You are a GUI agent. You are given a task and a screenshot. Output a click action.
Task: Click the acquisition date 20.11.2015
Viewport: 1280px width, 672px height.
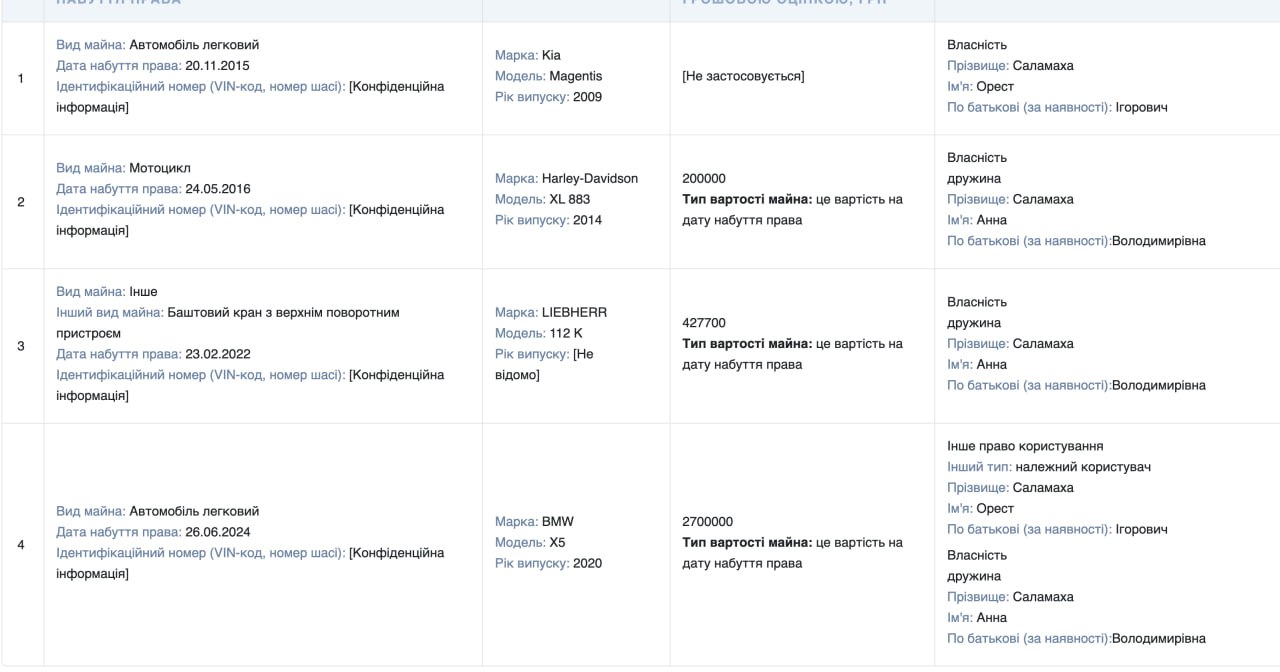[217, 66]
